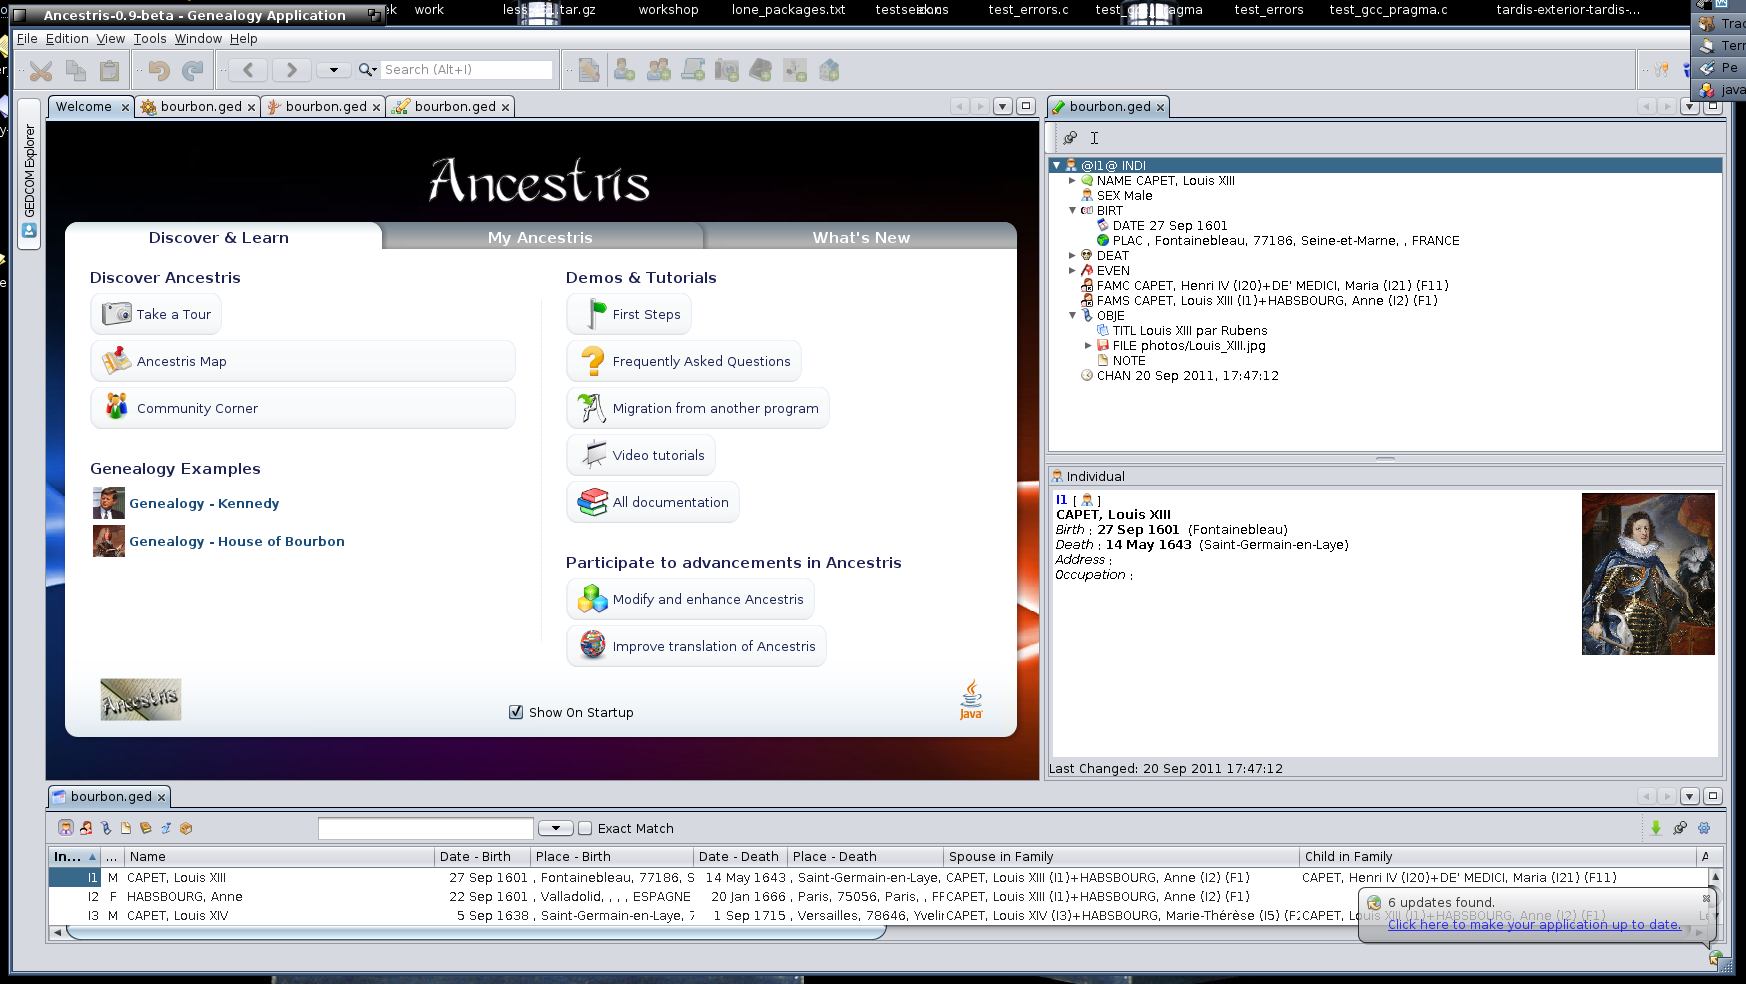The image size is (1746, 984).
Task: Go forward with the right navigation arrow
Action: (x=291, y=70)
